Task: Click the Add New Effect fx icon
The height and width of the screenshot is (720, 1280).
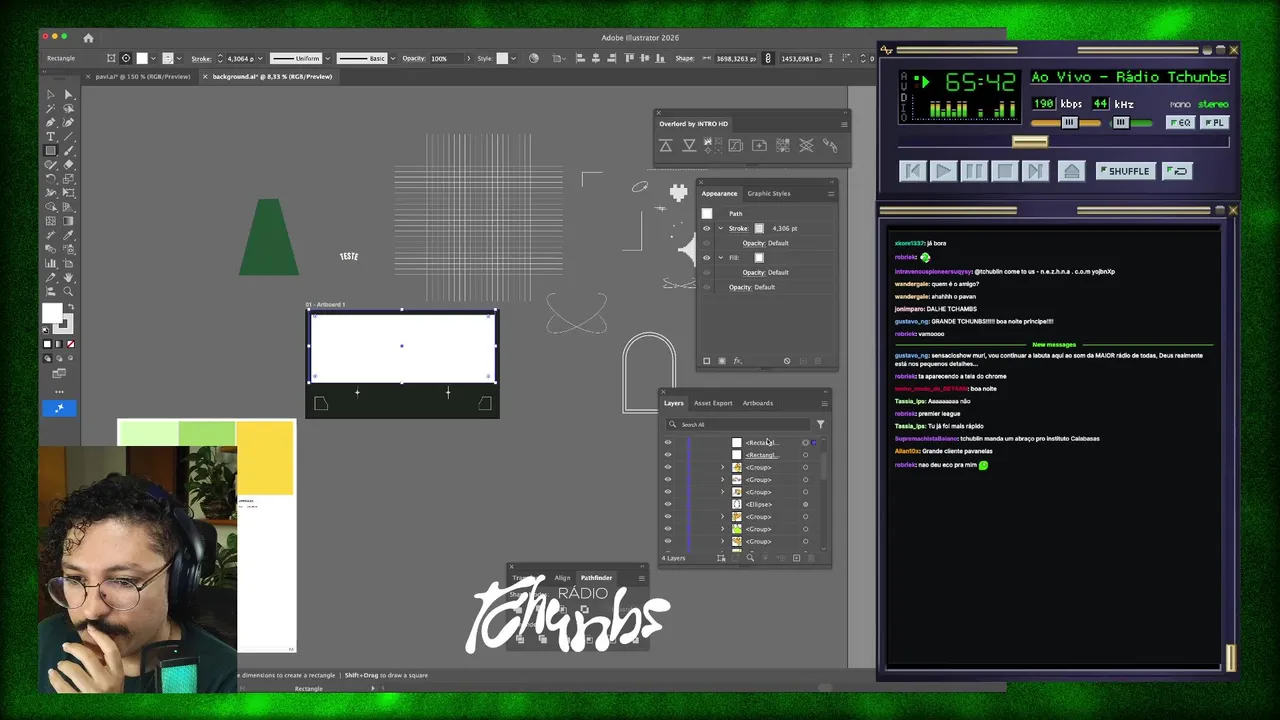Action: (738, 361)
